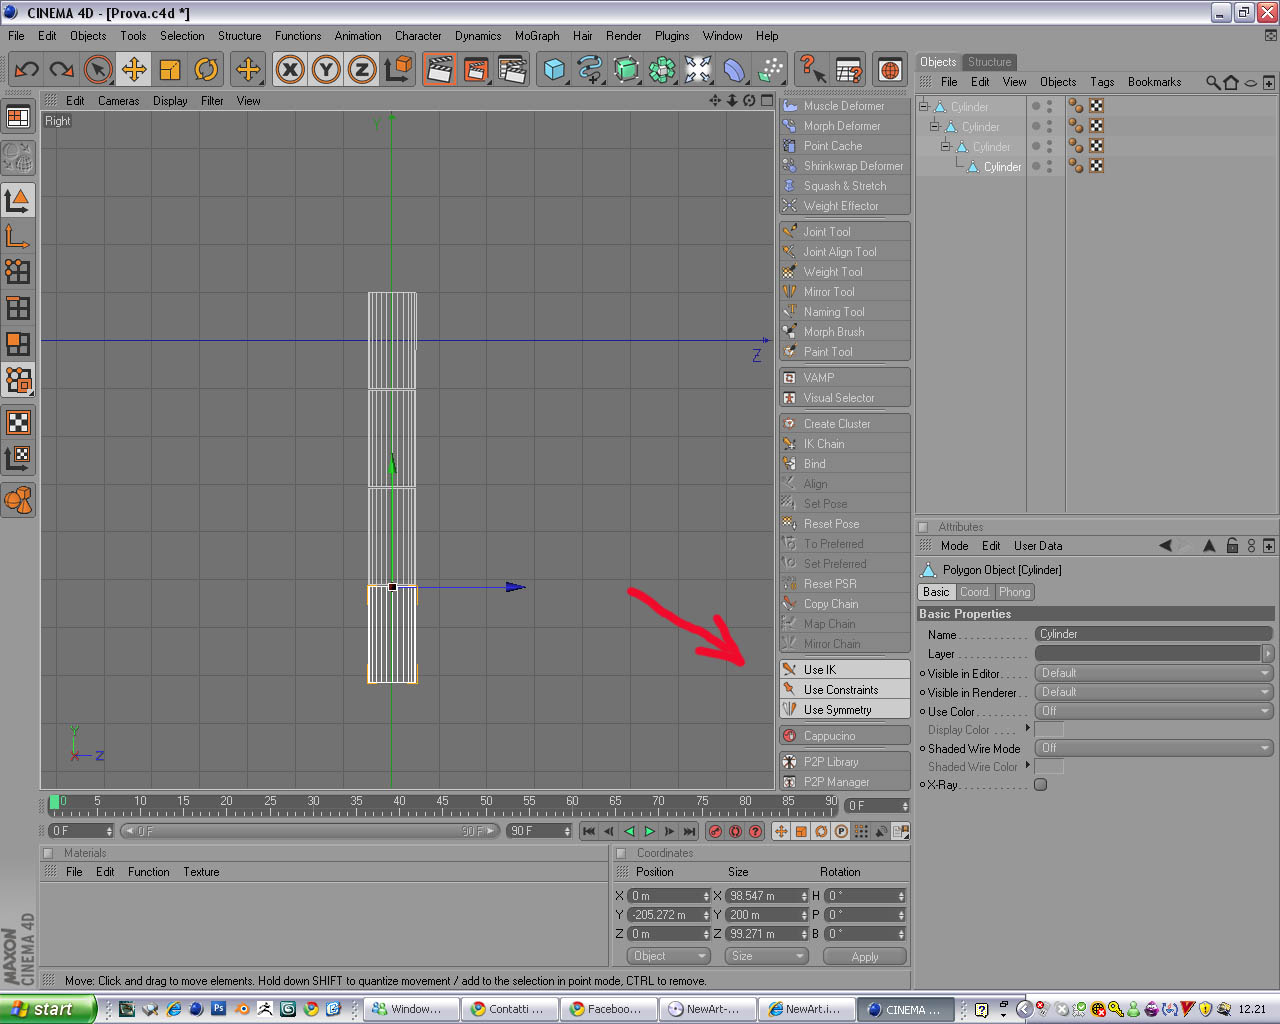Click the Redo arrow icon
Image resolution: width=1280 pixels, height=1024 pixels.
[x=62, y=69]
